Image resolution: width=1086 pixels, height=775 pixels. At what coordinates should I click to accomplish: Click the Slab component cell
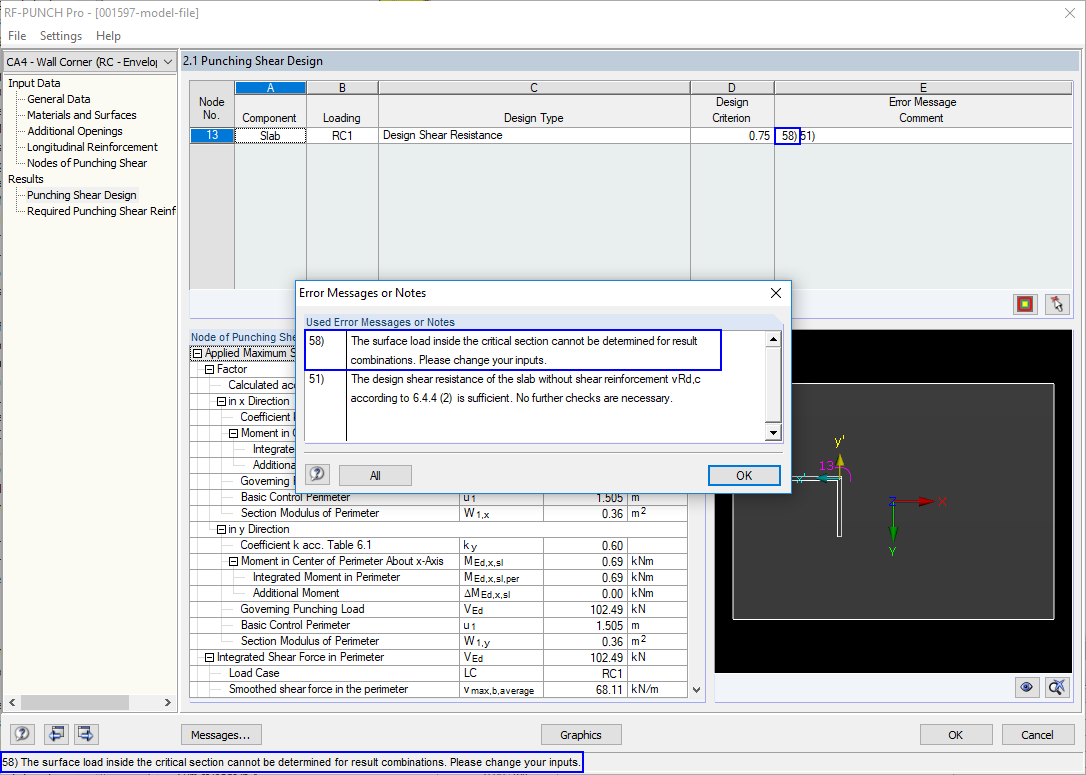coord(270,136)
